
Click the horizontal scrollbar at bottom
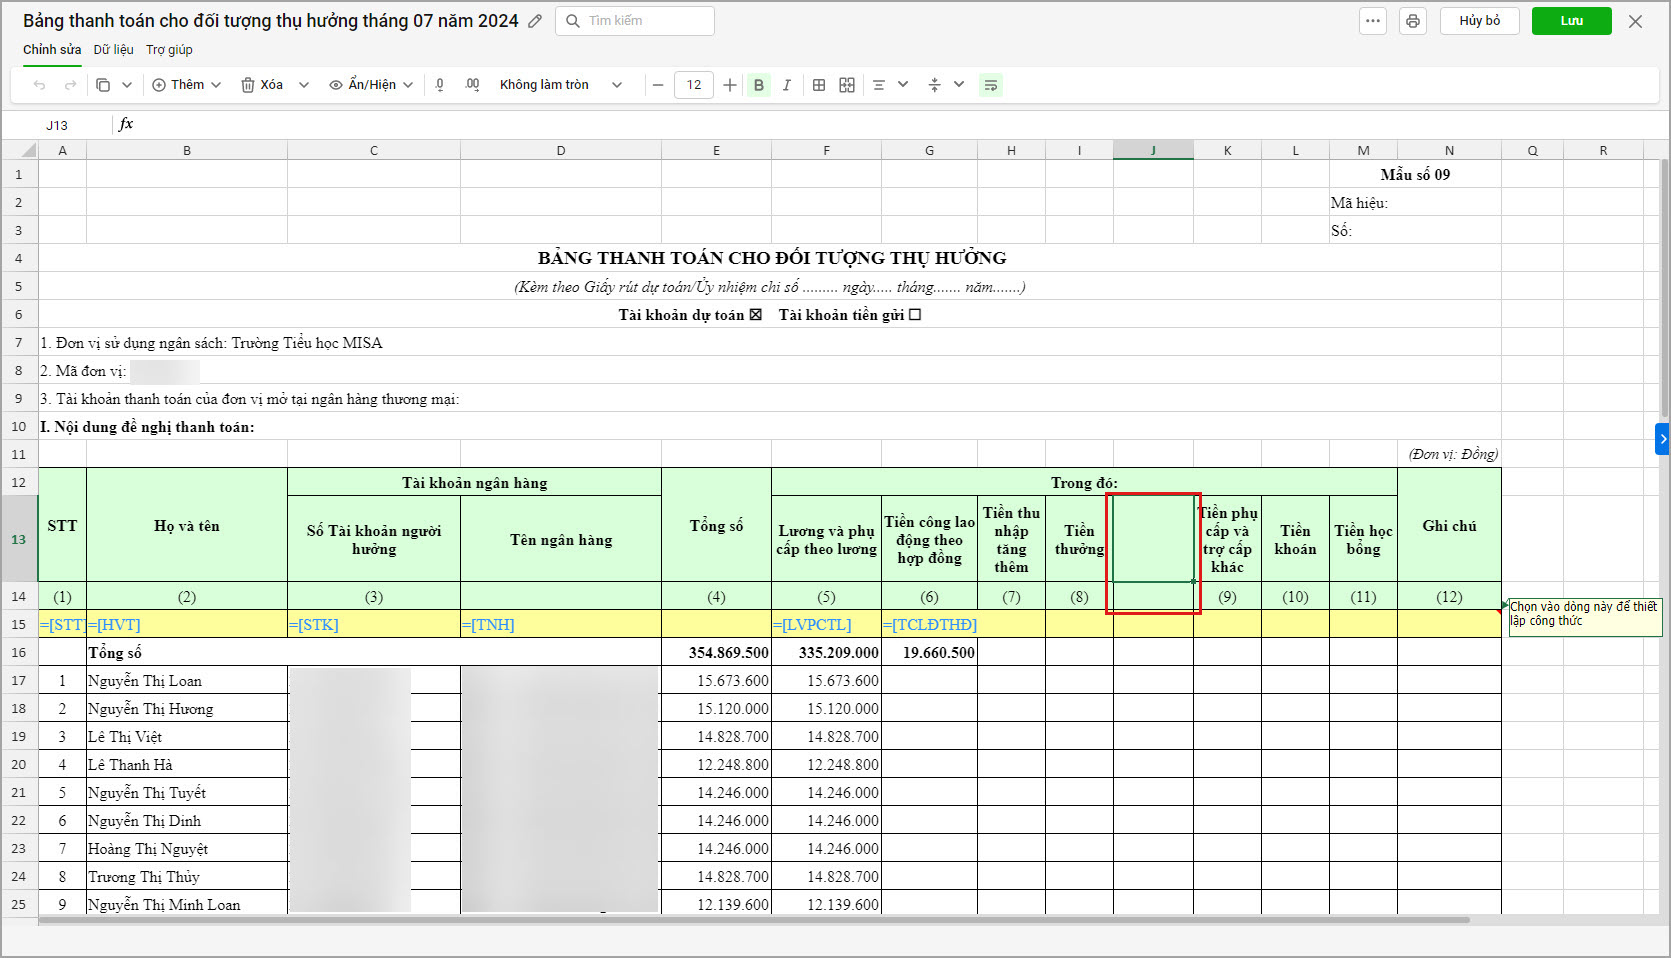(x=754, y=919)
